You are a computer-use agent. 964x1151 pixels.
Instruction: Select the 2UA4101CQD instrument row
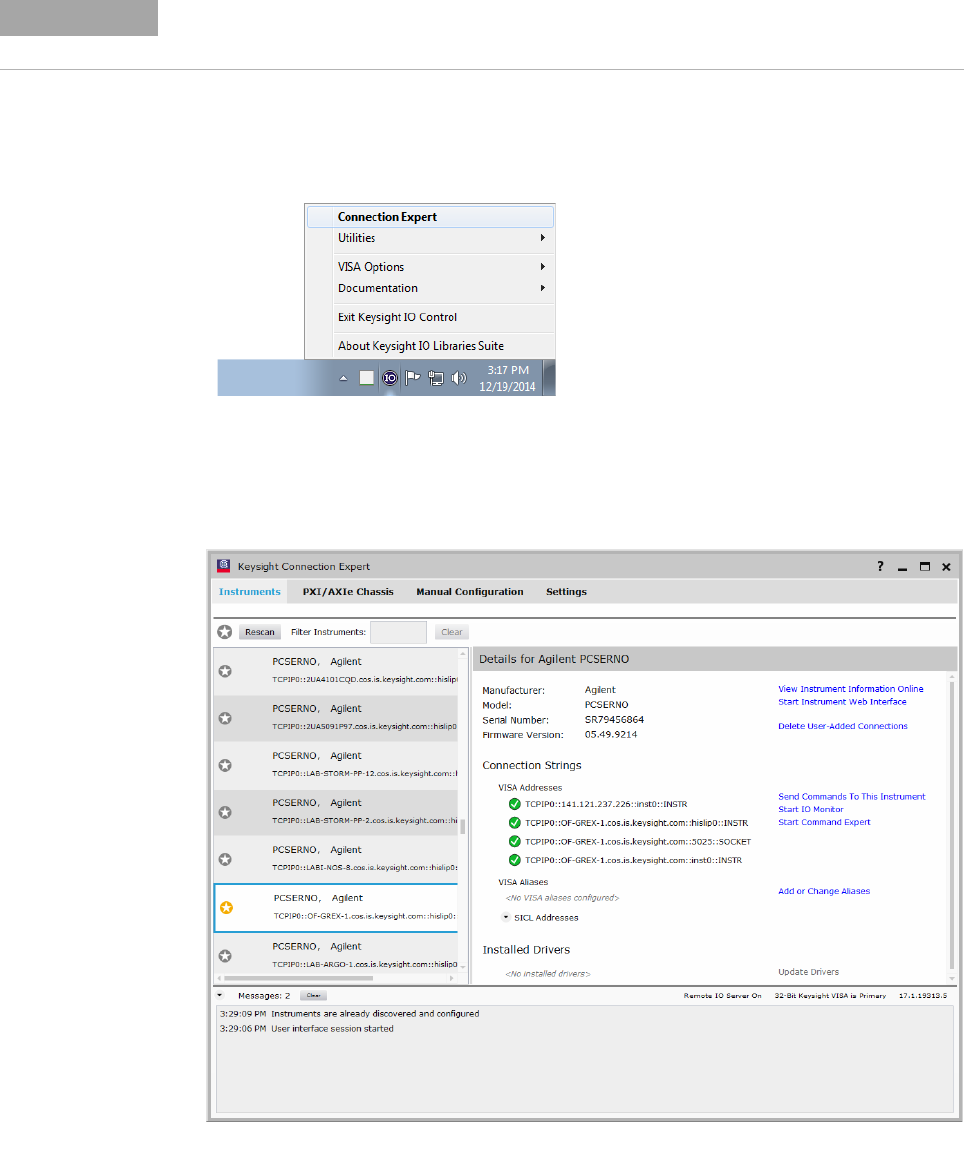click(x=336, y=670)
